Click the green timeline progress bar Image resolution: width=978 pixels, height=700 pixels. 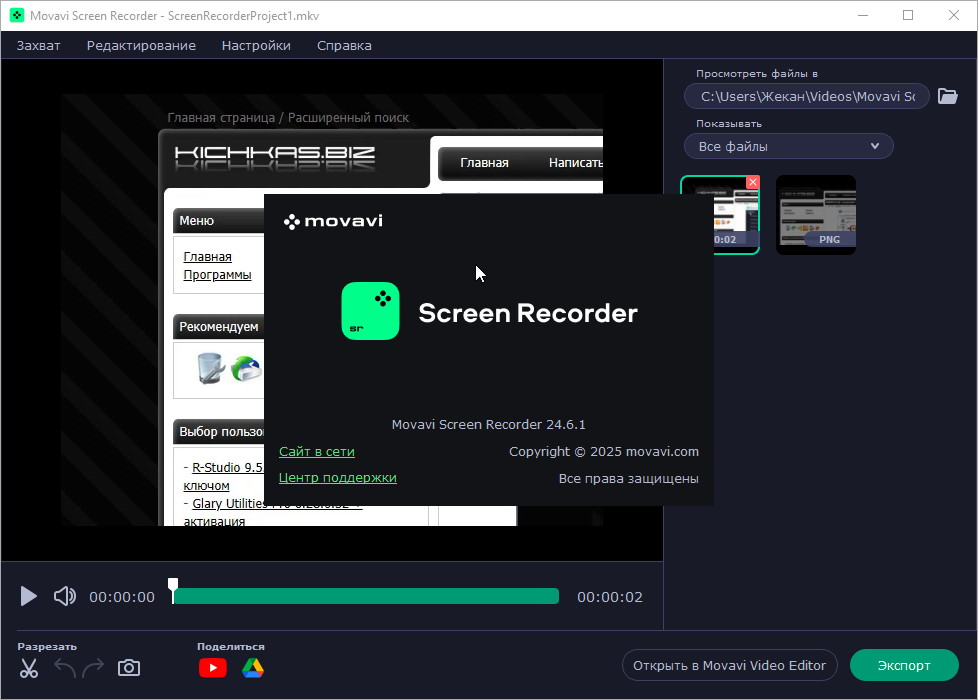tap(366, 596)
